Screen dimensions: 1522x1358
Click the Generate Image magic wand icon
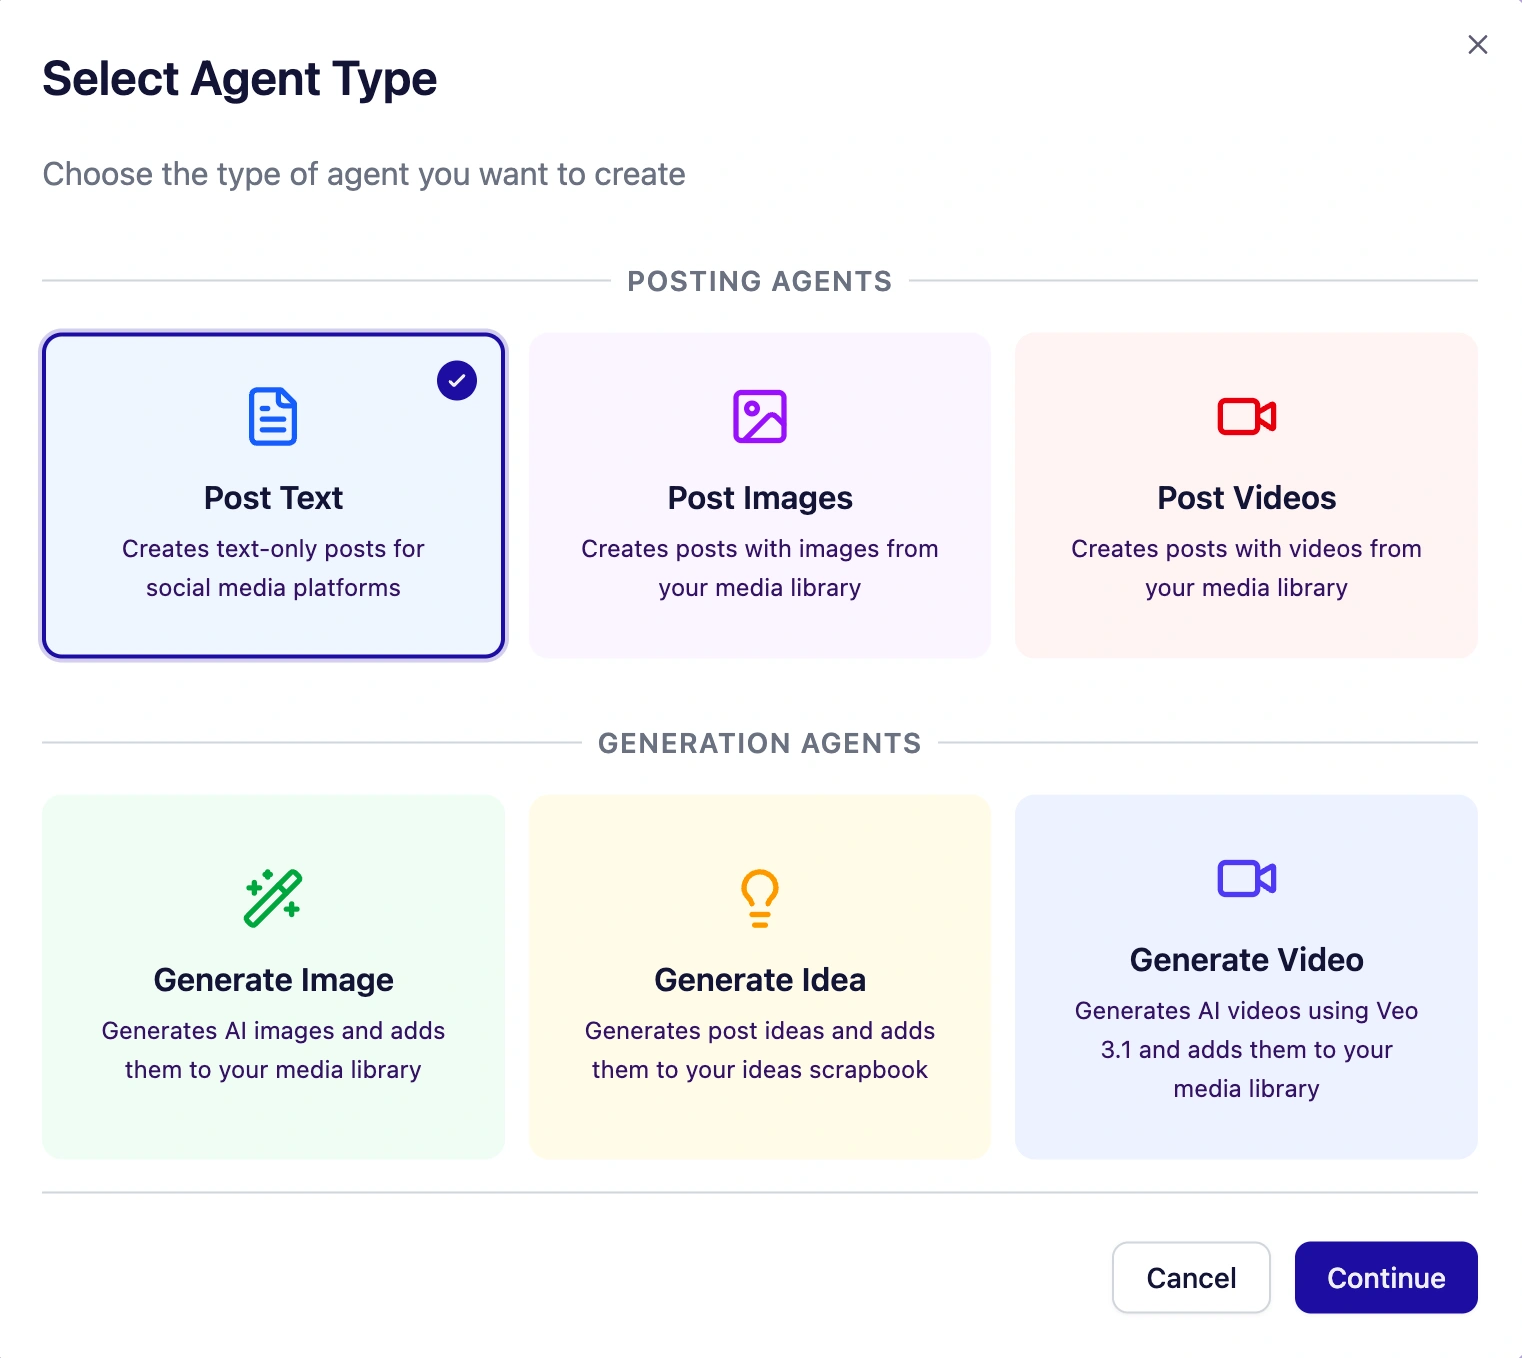click(273, 898)
